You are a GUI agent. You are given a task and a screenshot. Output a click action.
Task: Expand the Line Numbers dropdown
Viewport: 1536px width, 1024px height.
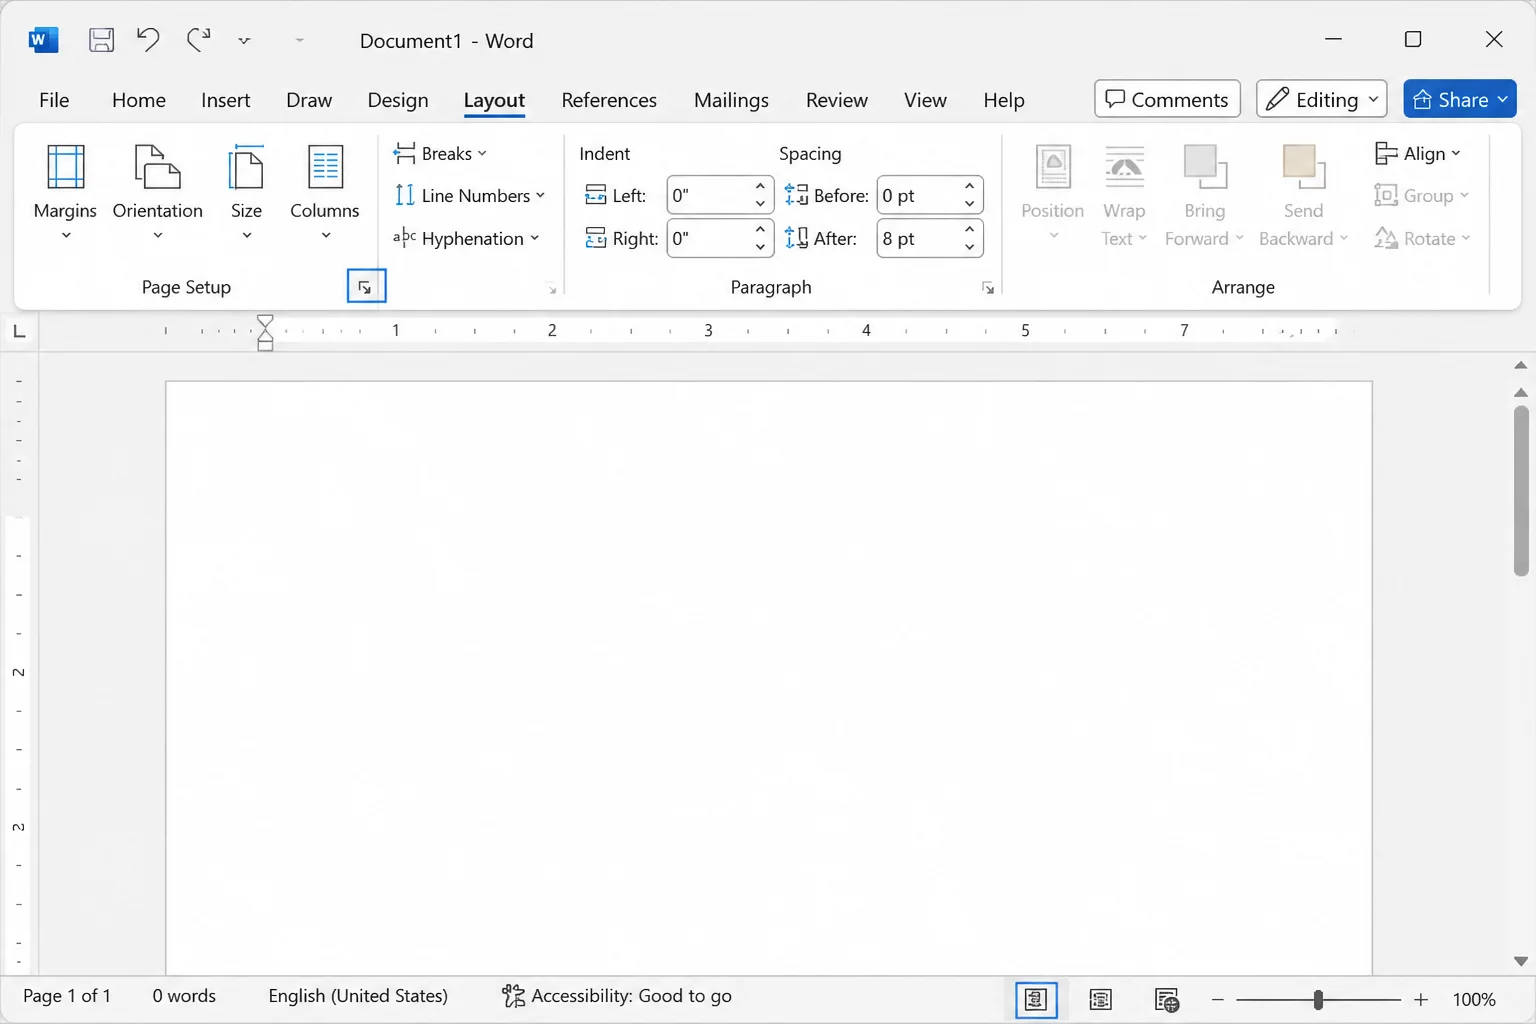click(x=469, y=196)
